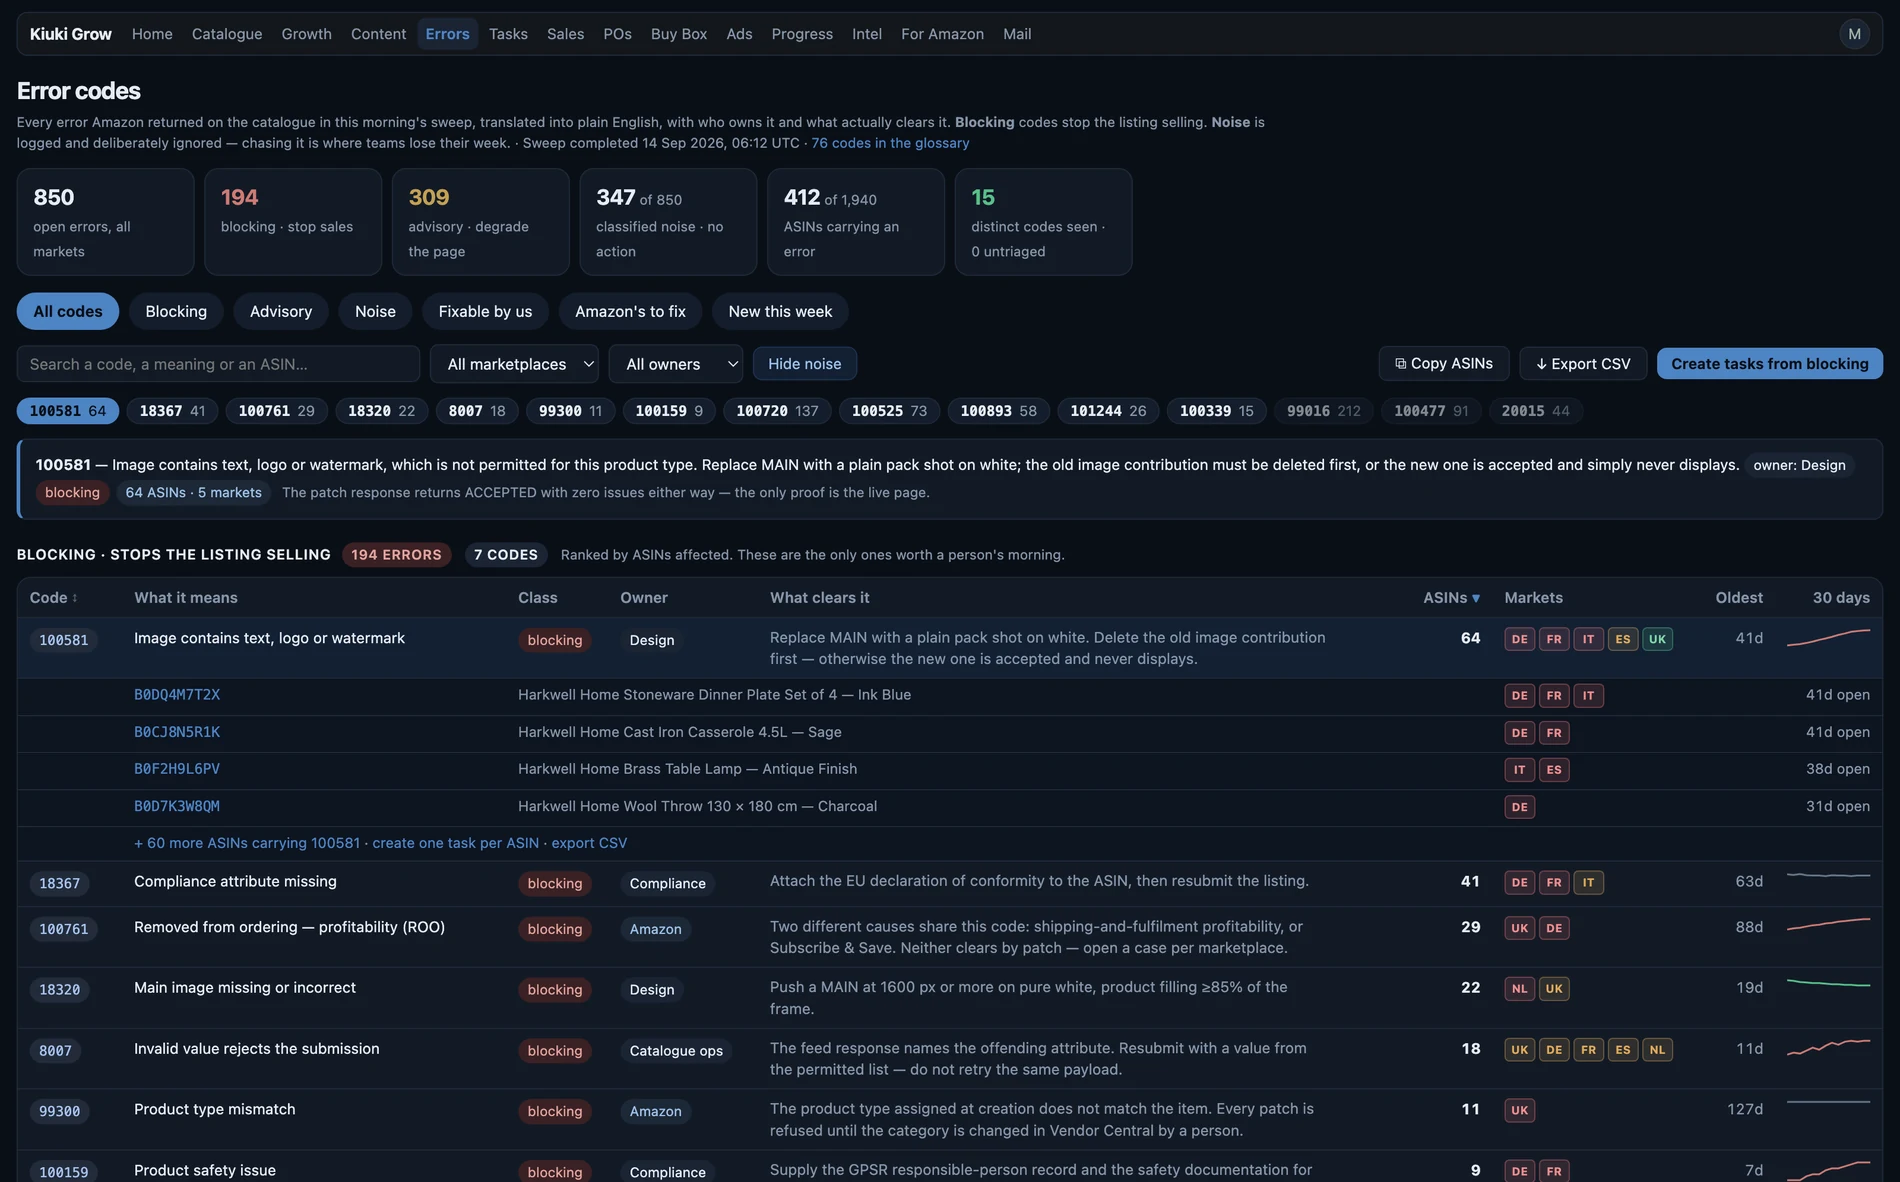
Task: Sort table by ASINs column
Action: [1451, 597]
